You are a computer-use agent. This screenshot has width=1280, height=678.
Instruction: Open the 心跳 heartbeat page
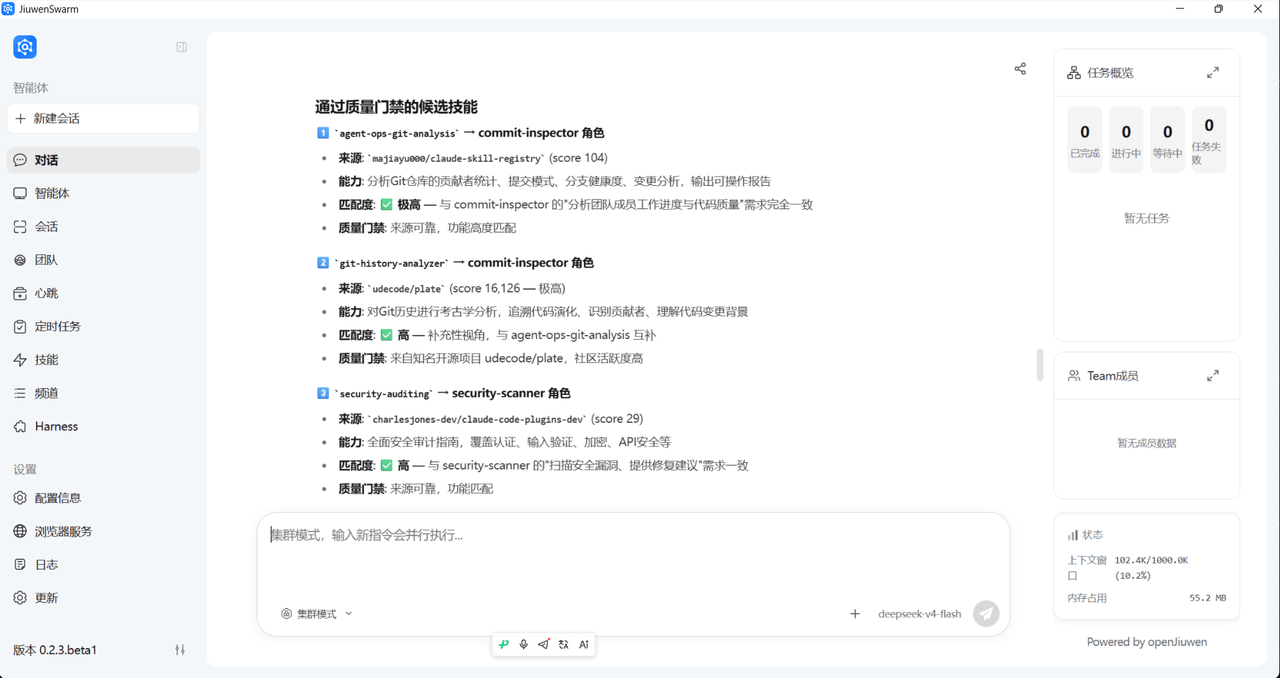103,293
